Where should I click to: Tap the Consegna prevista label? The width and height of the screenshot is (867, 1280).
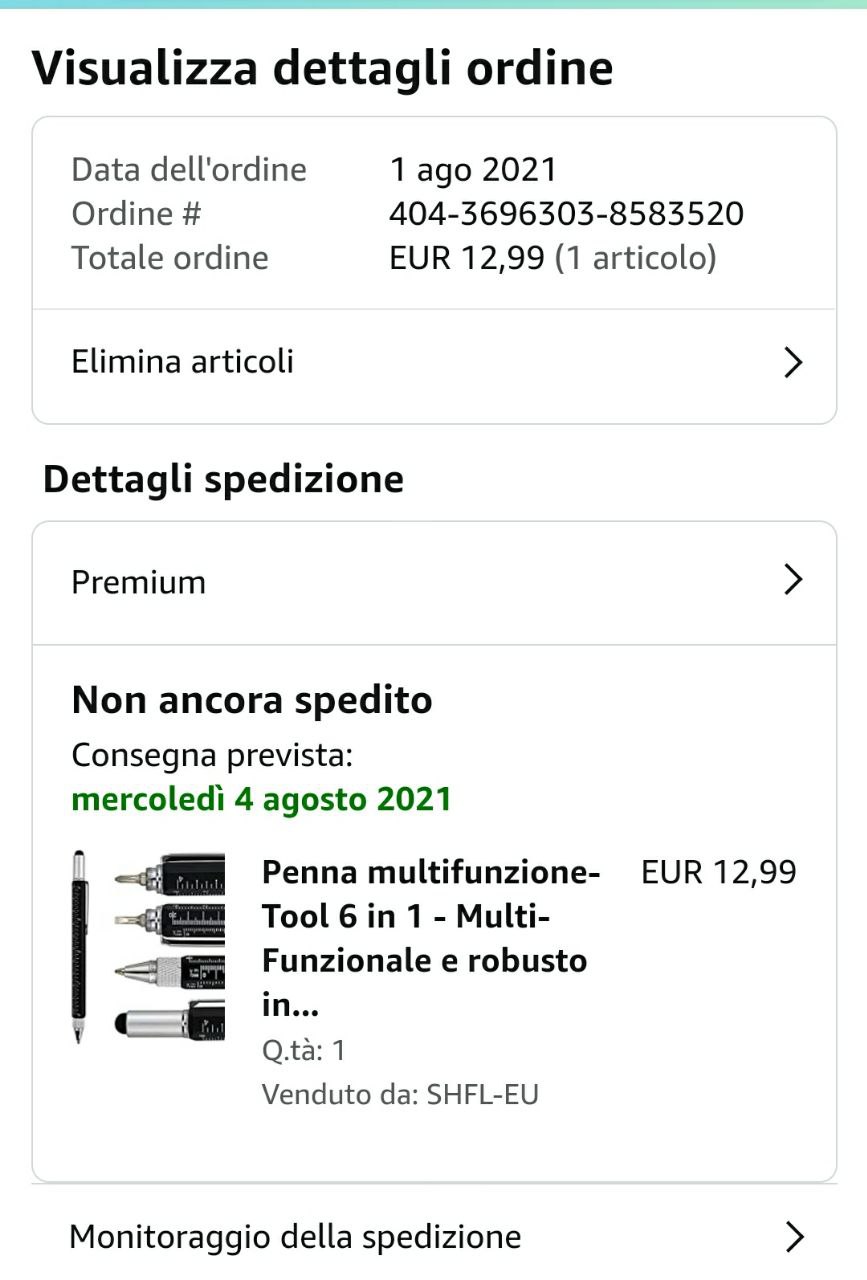point(212,755)
